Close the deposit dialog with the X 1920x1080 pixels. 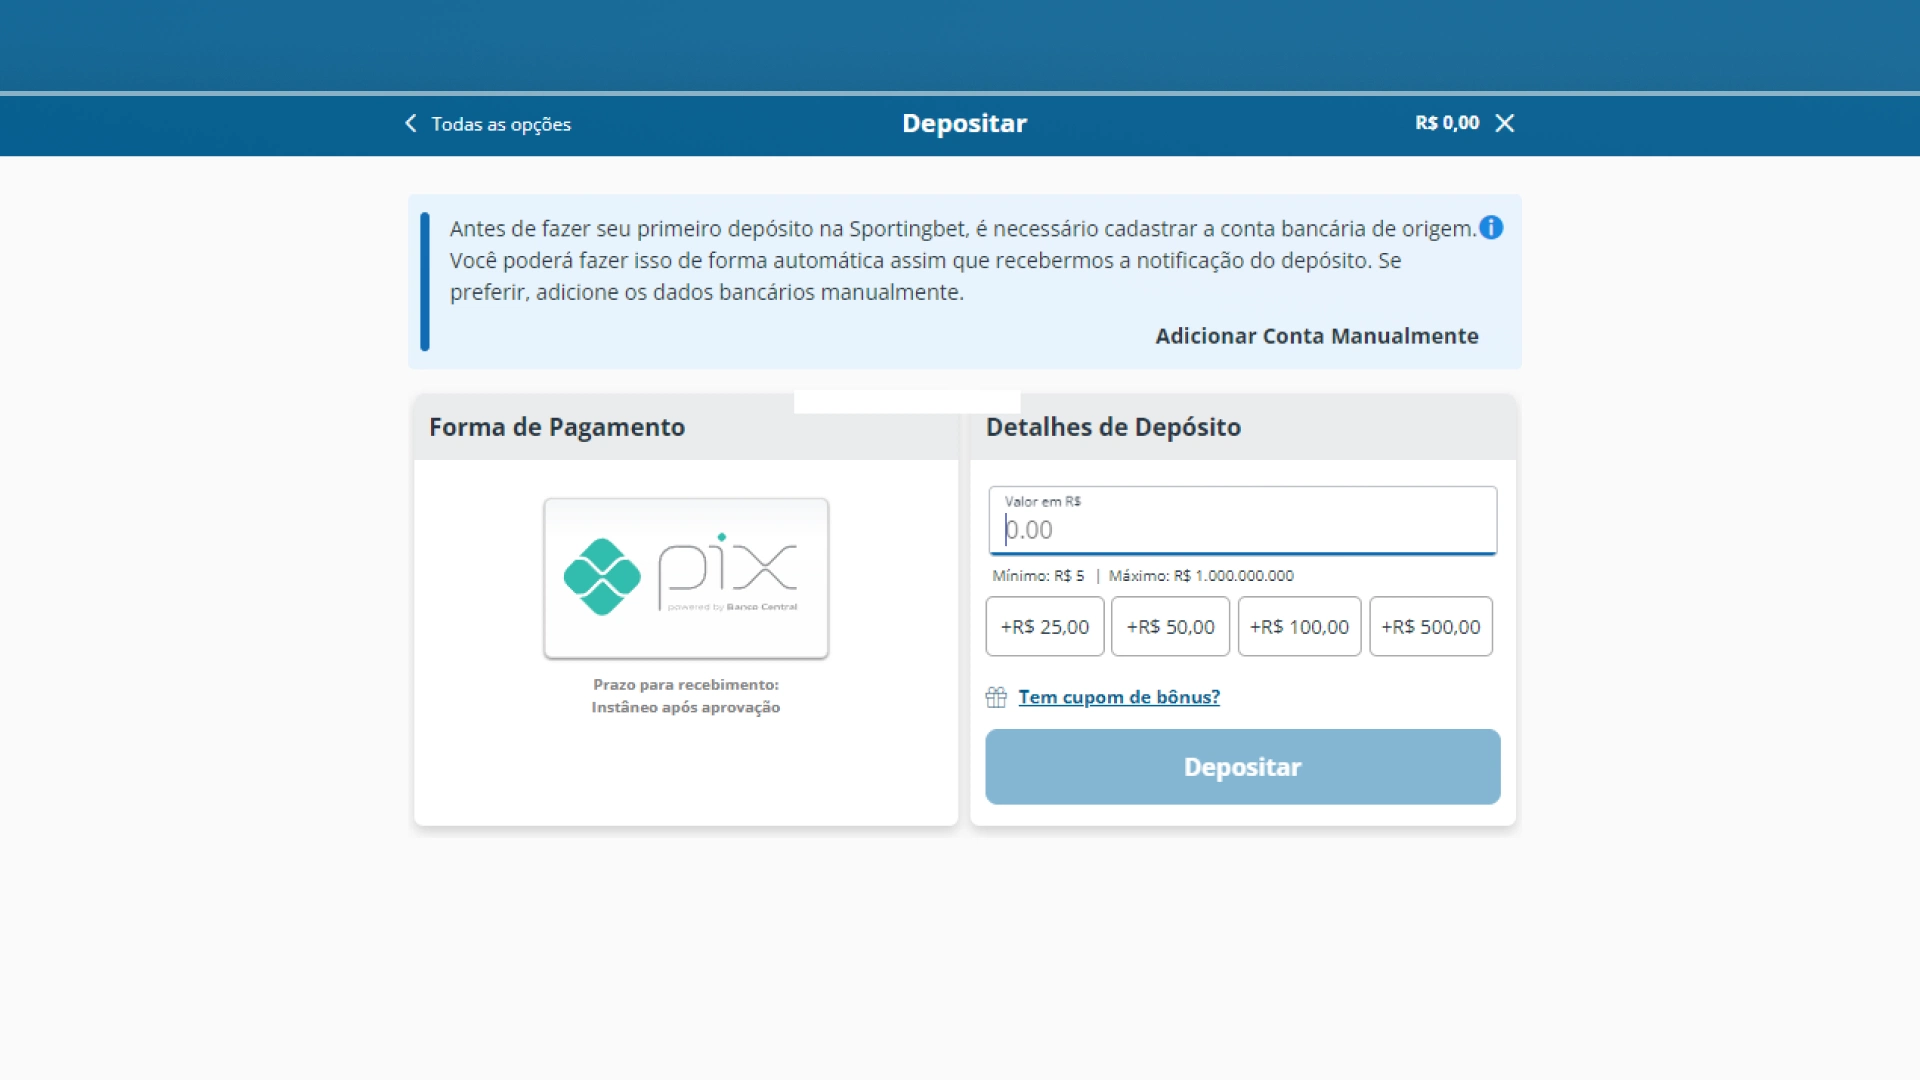point(1504,123)
